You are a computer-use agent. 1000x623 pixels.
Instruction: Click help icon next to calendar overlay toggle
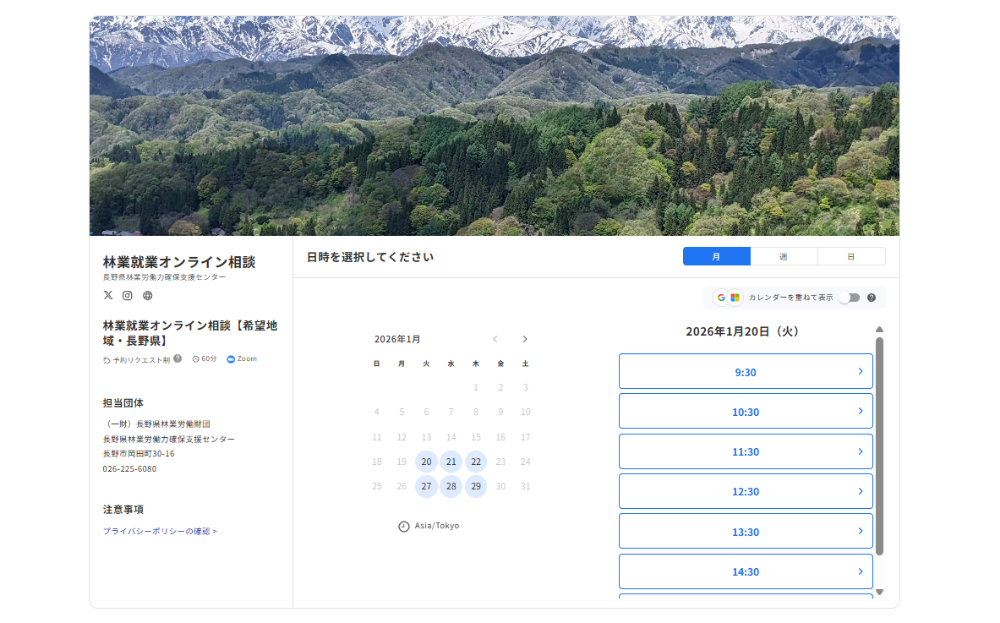pos(871,298)
